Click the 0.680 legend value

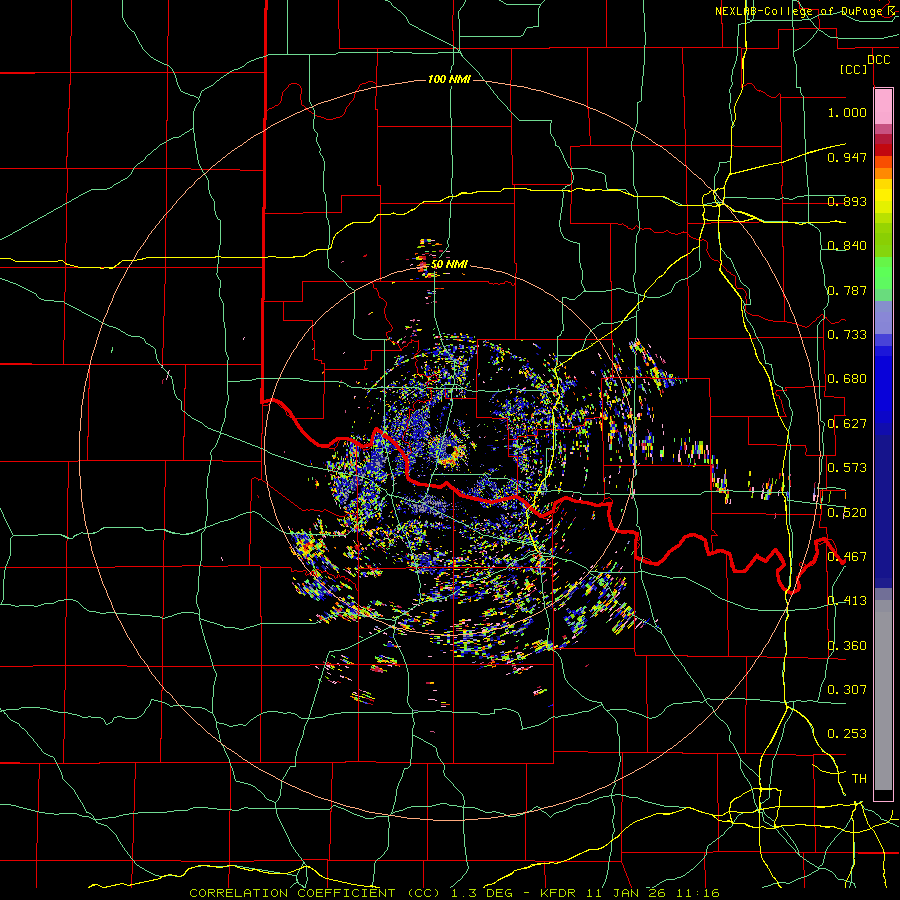[847, 379]
